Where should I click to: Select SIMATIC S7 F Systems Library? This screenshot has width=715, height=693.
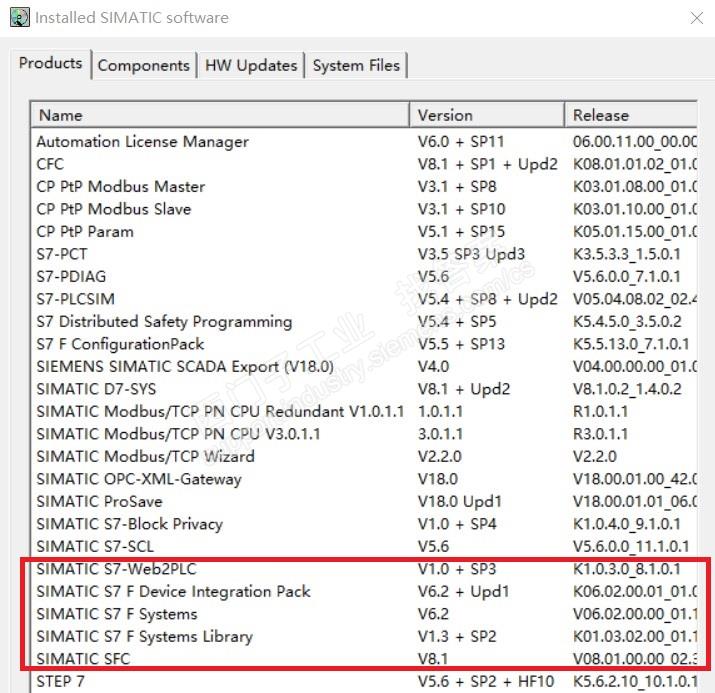pos(144,637)
